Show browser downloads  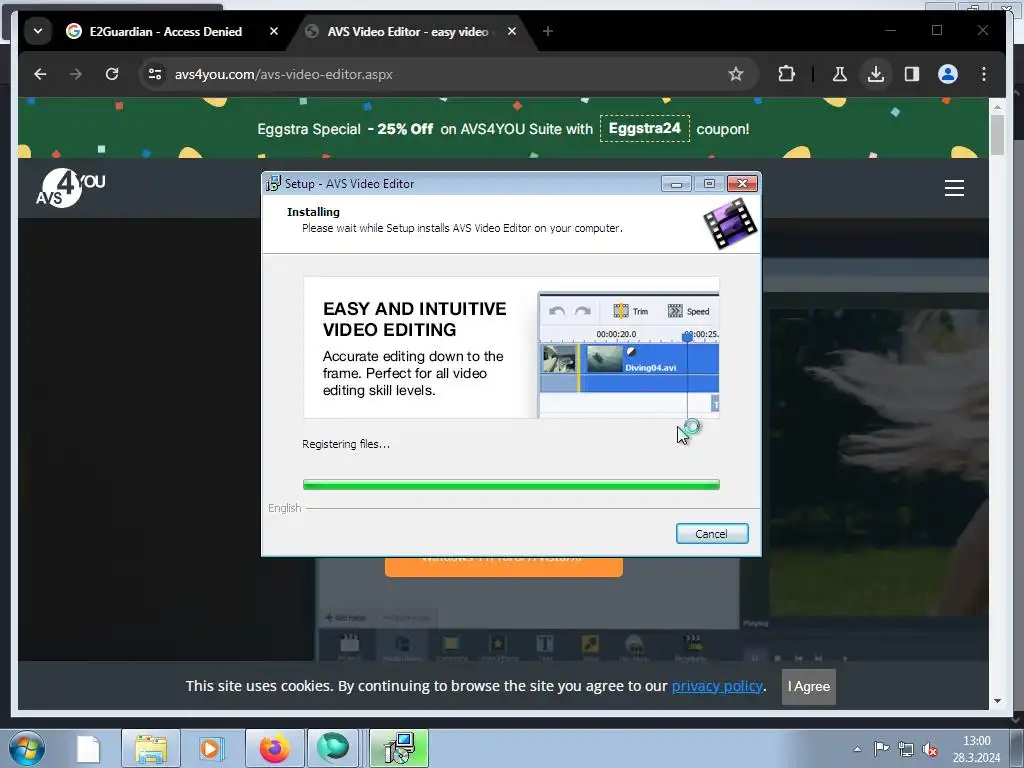[876, 74]
